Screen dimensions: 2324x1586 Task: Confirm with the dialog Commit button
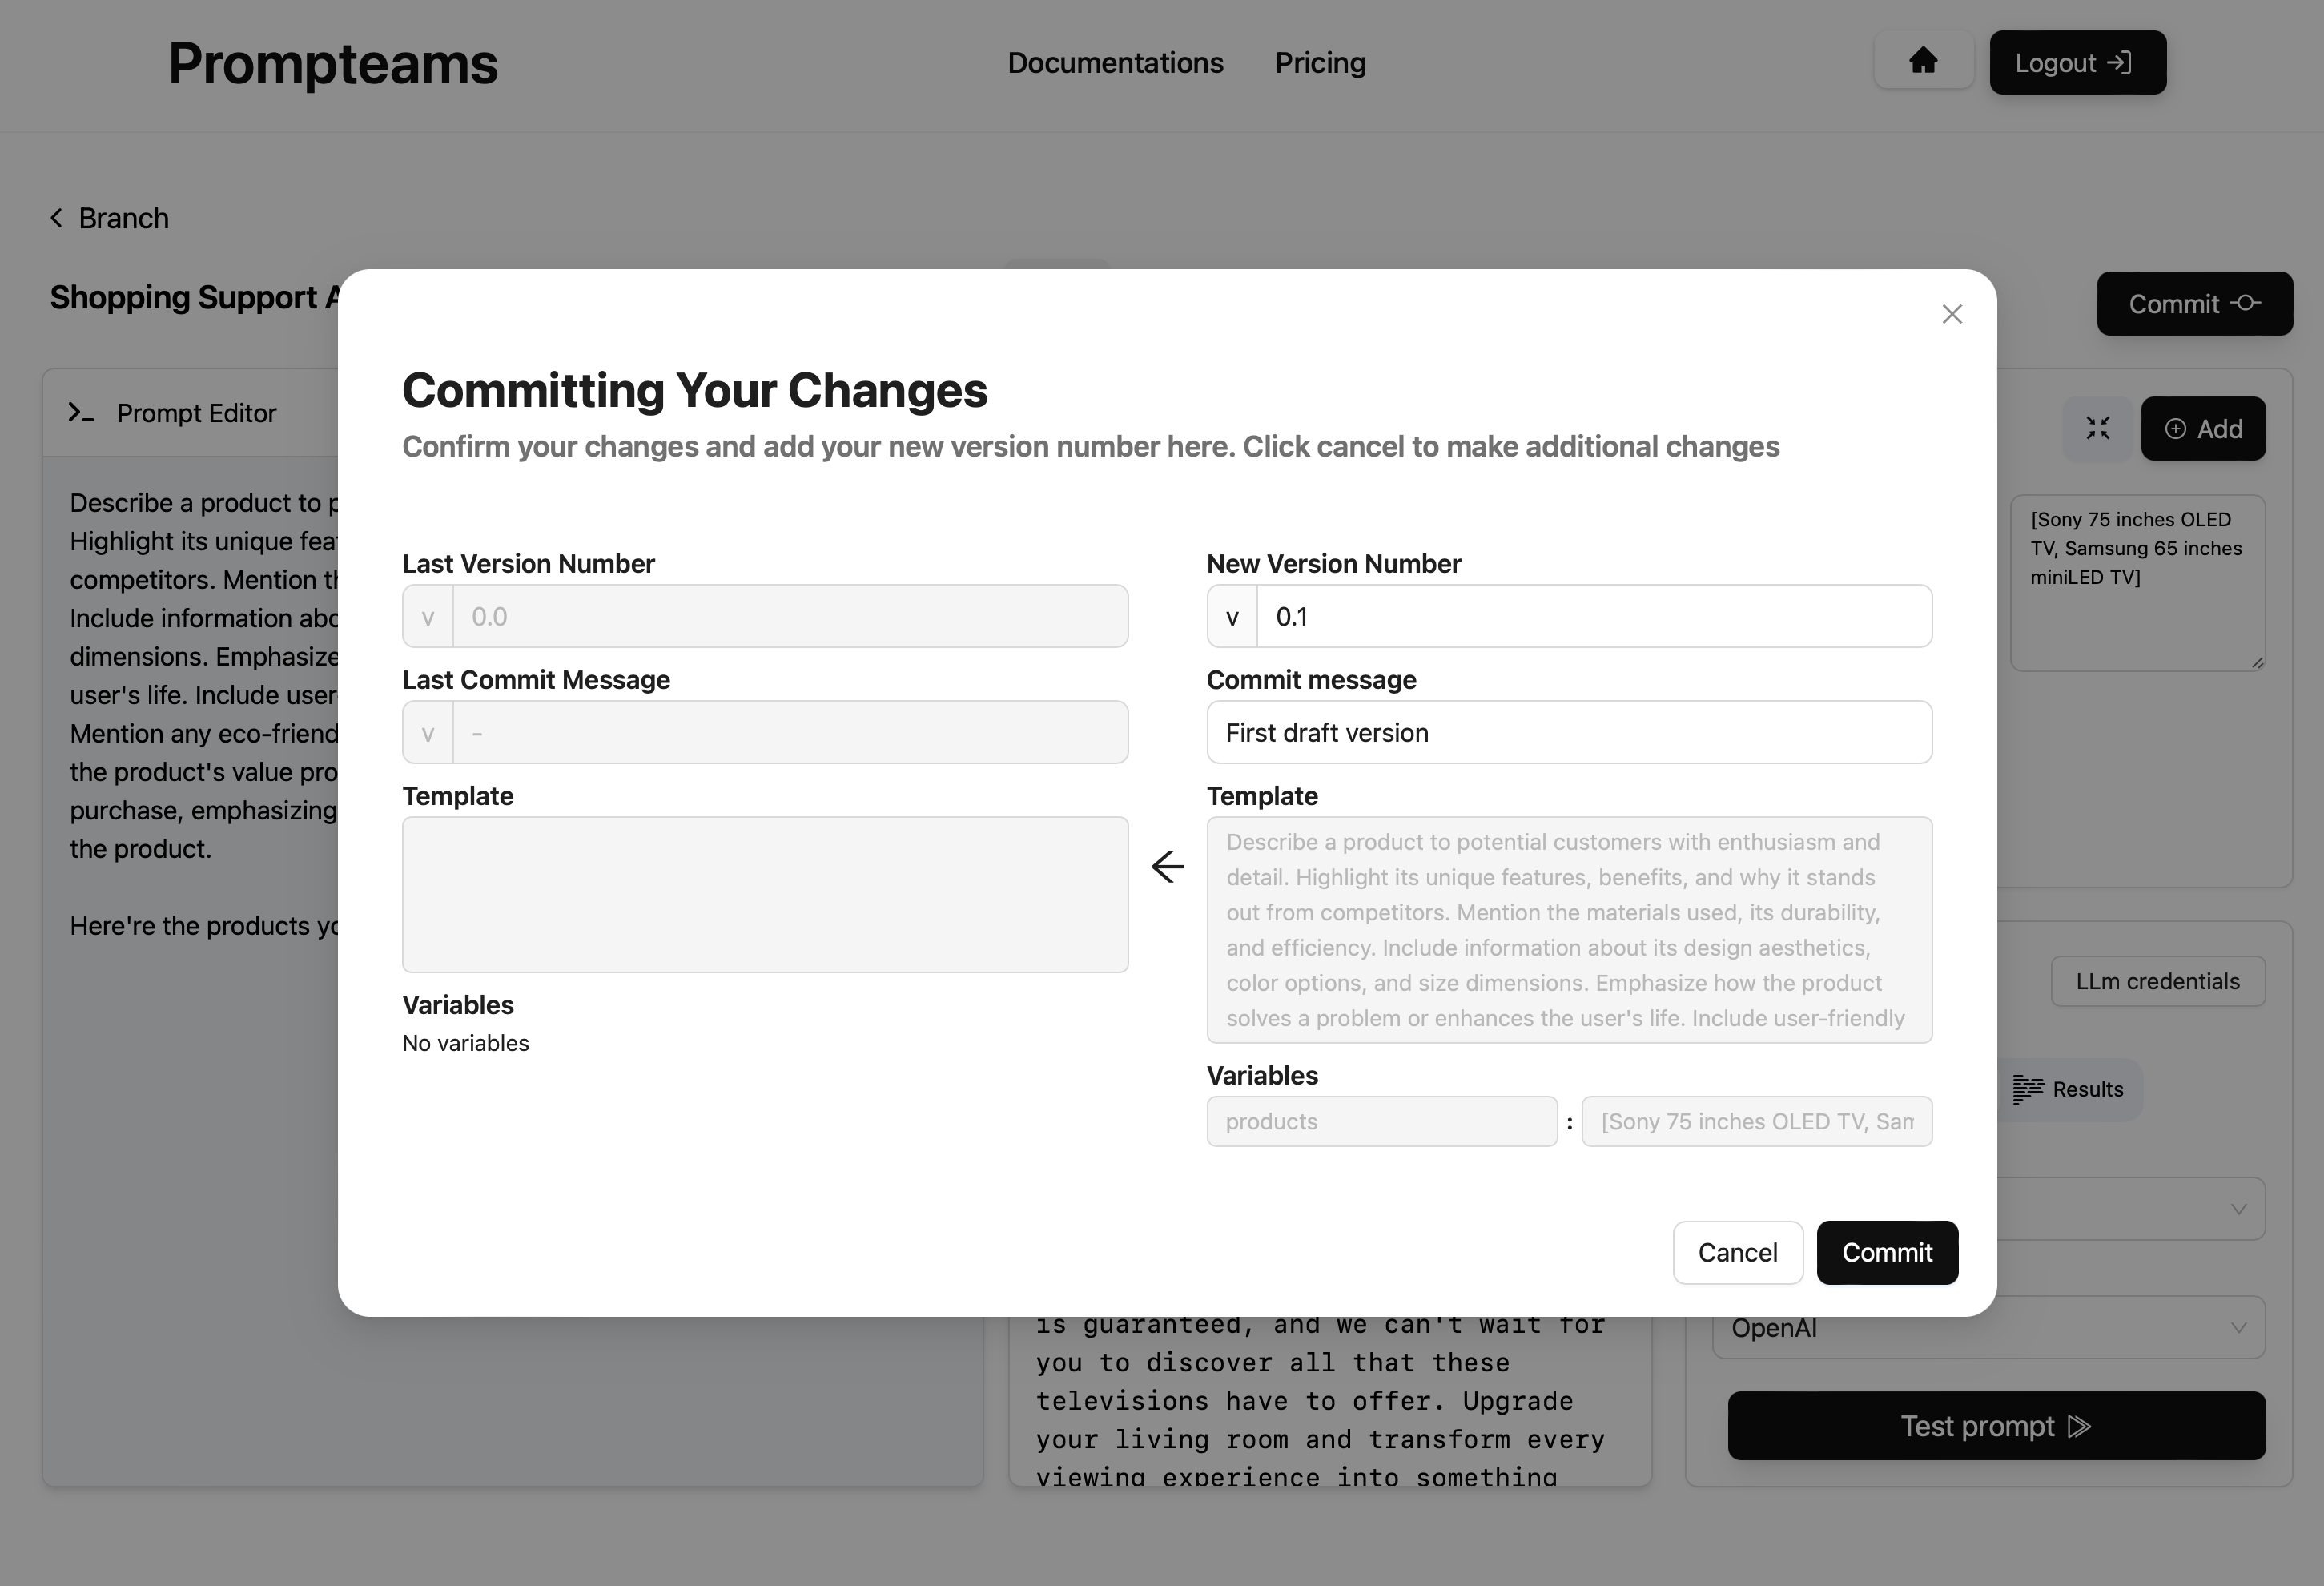pyautogui.click(x=1886, y=1252)
